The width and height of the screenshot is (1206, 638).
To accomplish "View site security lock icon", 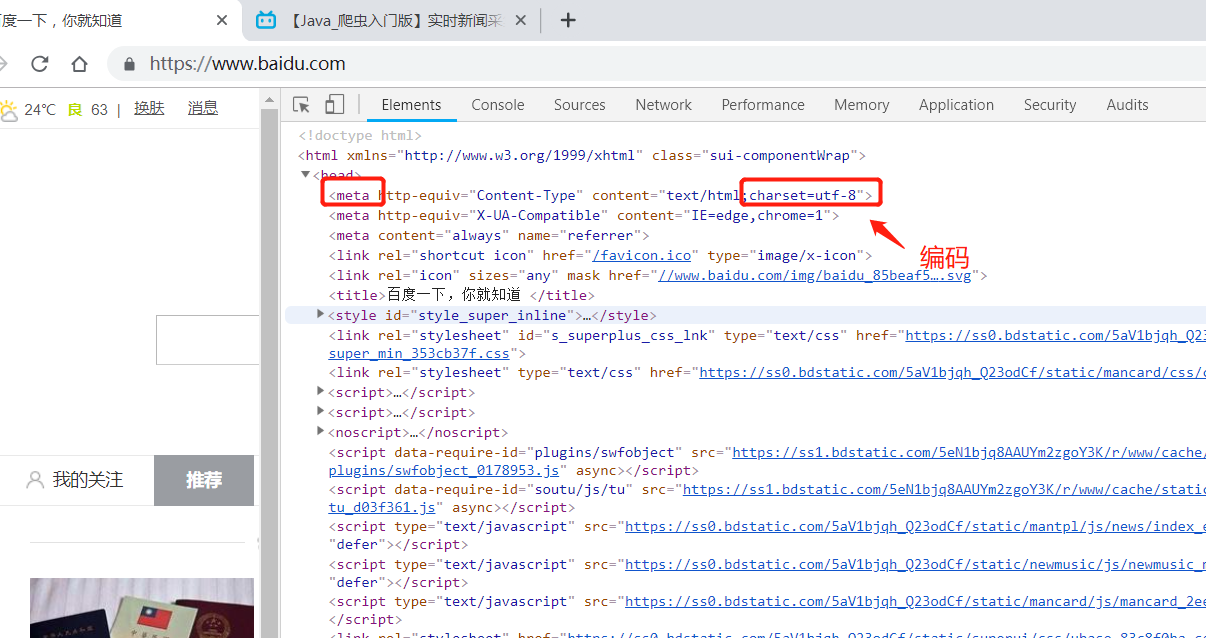I will 129,64.
